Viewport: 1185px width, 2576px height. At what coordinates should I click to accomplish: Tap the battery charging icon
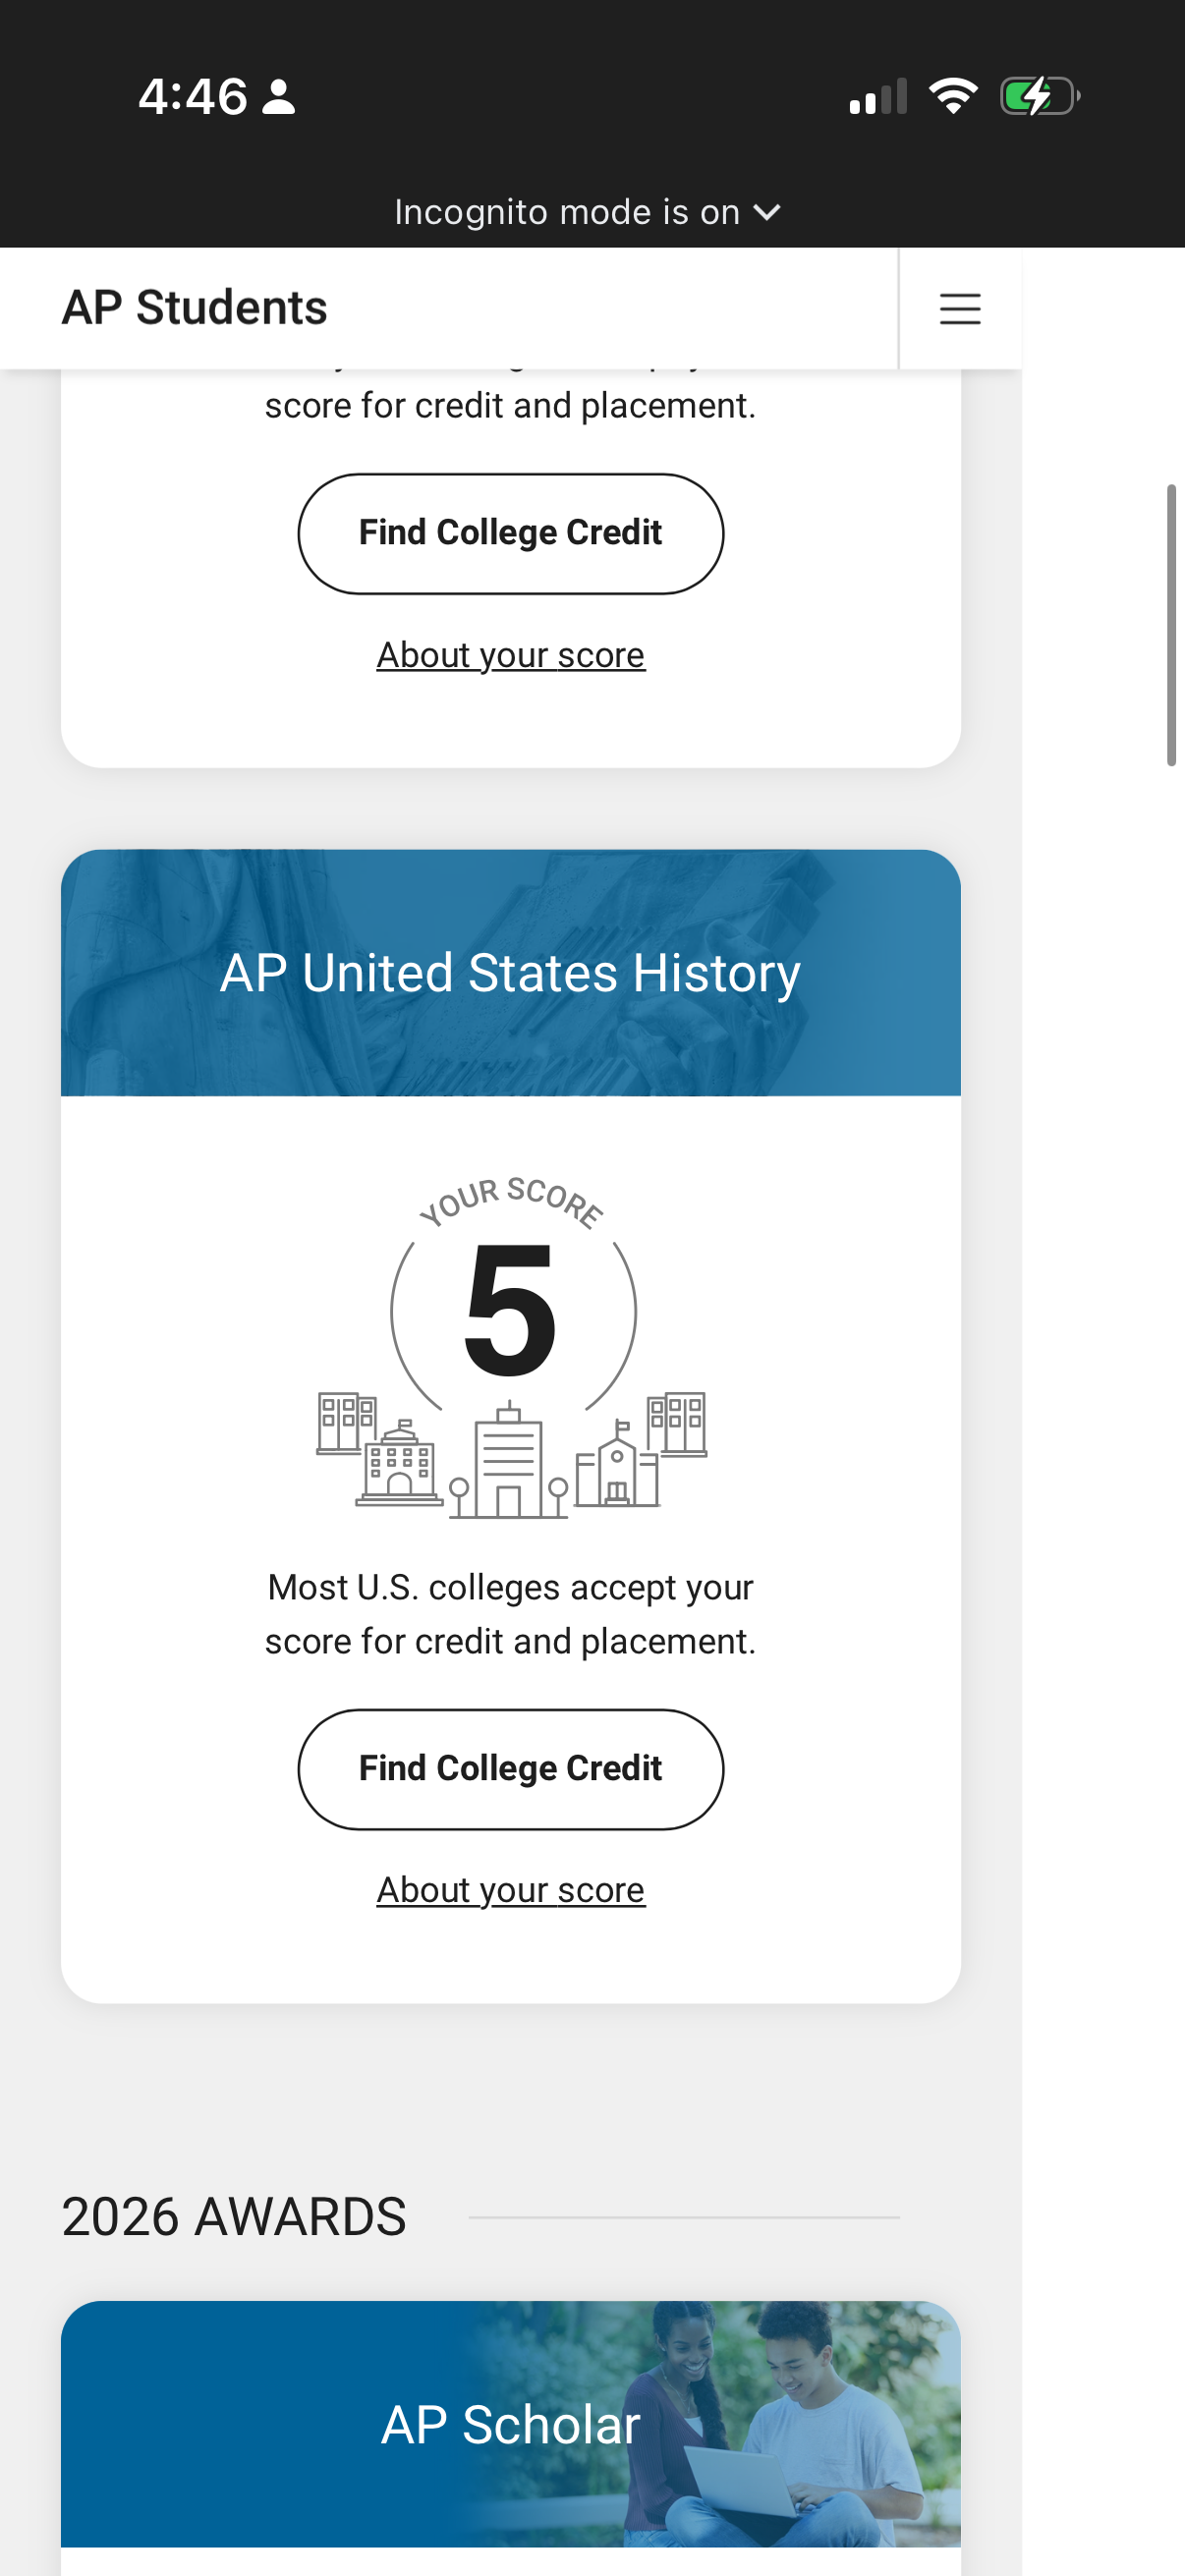pos(1040,97)
